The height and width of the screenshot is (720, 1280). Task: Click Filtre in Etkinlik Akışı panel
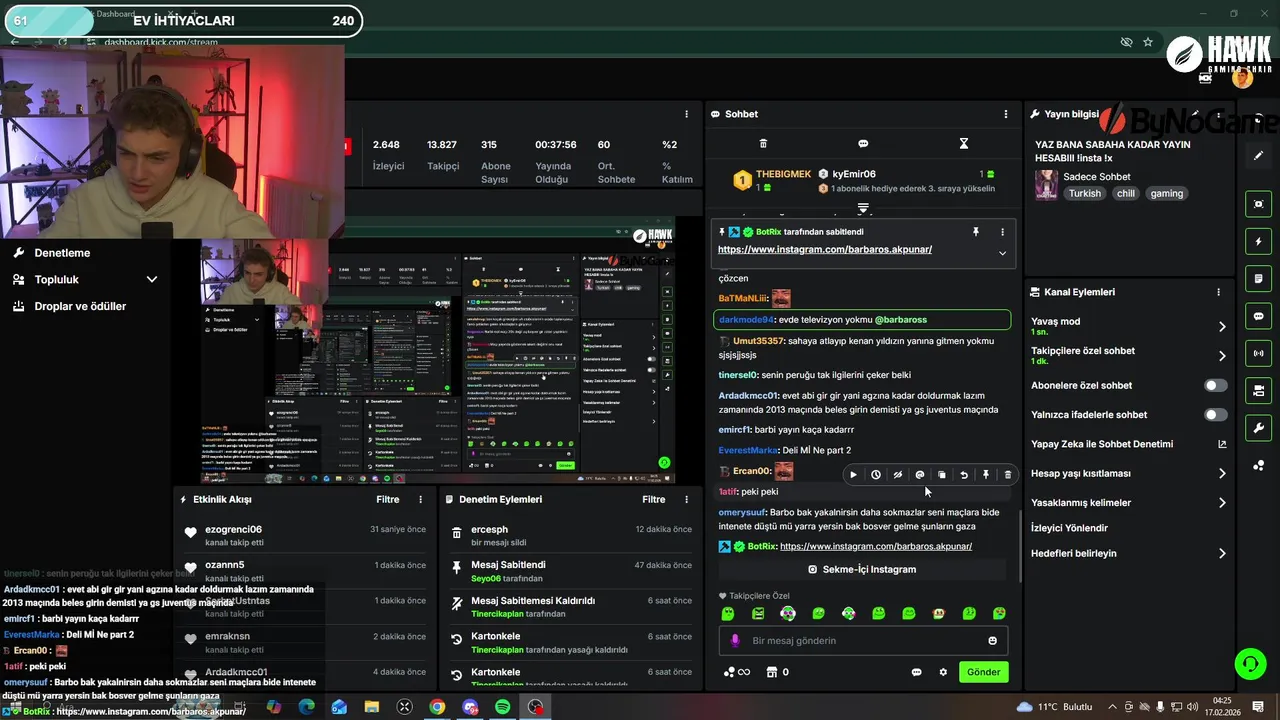388,499
